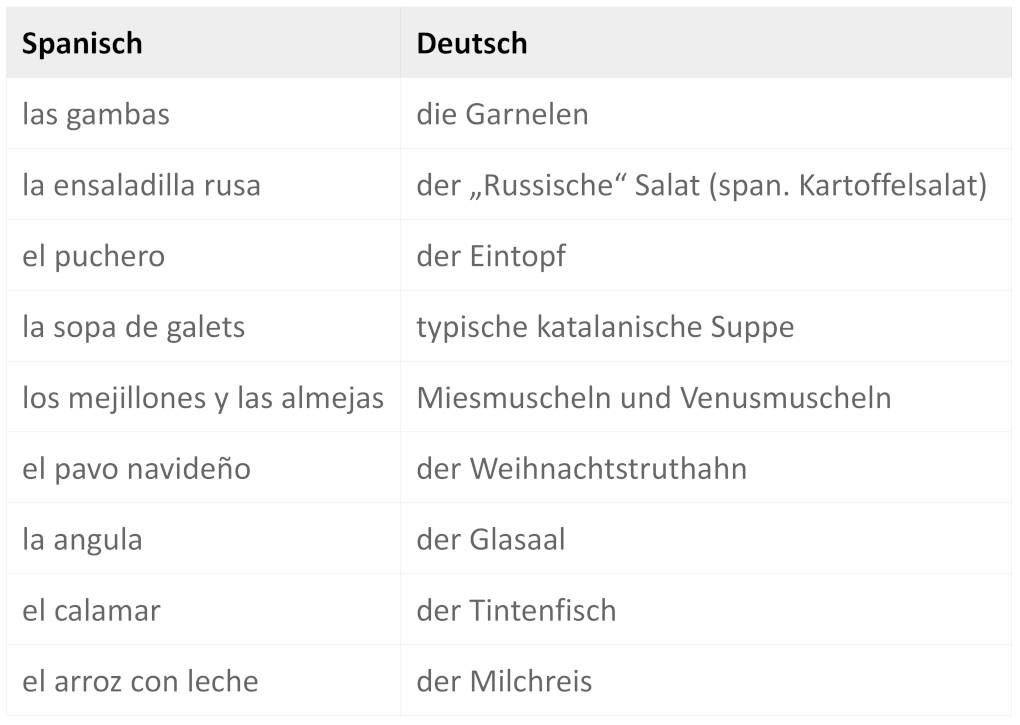Click the "Spanisch" column header

pyautogui.click(x=82, y=44)
